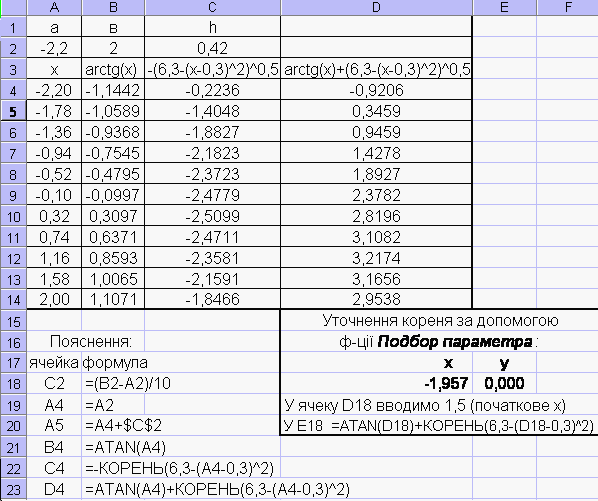Click cell with value -2,2 in row 2
This screenshot has height=501, width=598.
(54, 48)
